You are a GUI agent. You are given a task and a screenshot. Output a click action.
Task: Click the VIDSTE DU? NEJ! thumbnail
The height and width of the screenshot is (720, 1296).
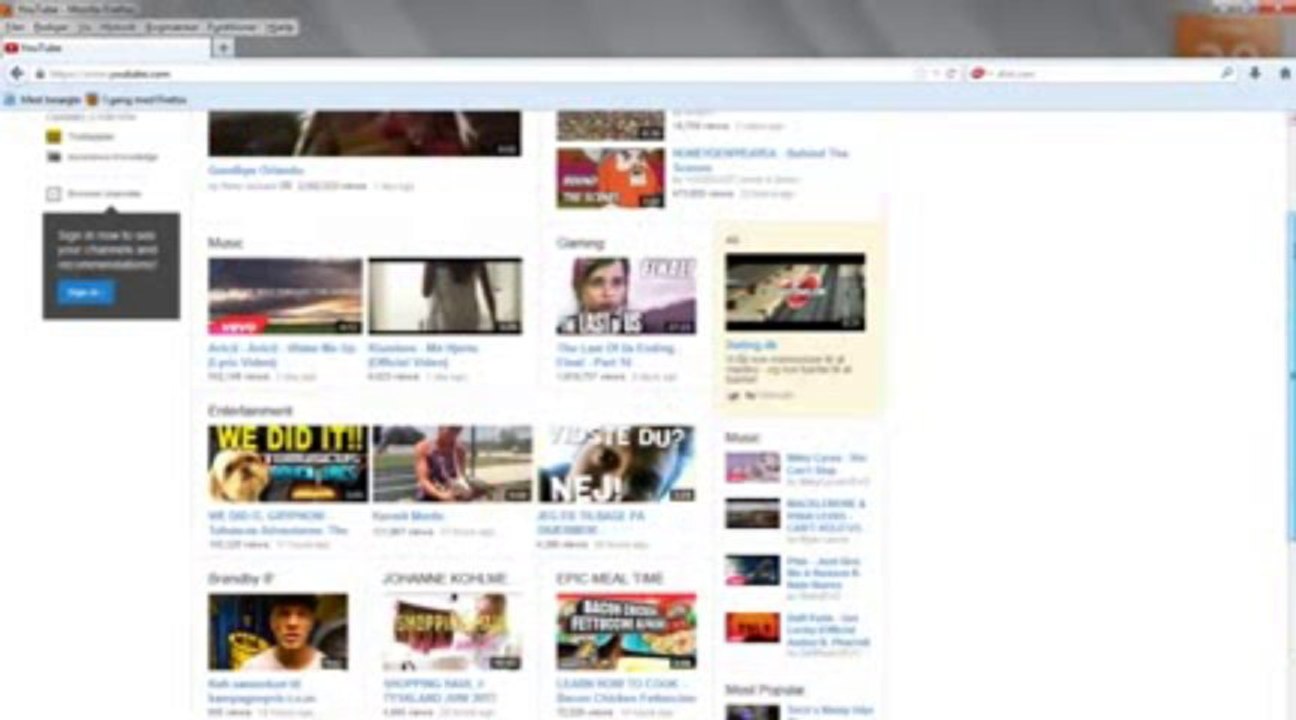coord(616,464)
